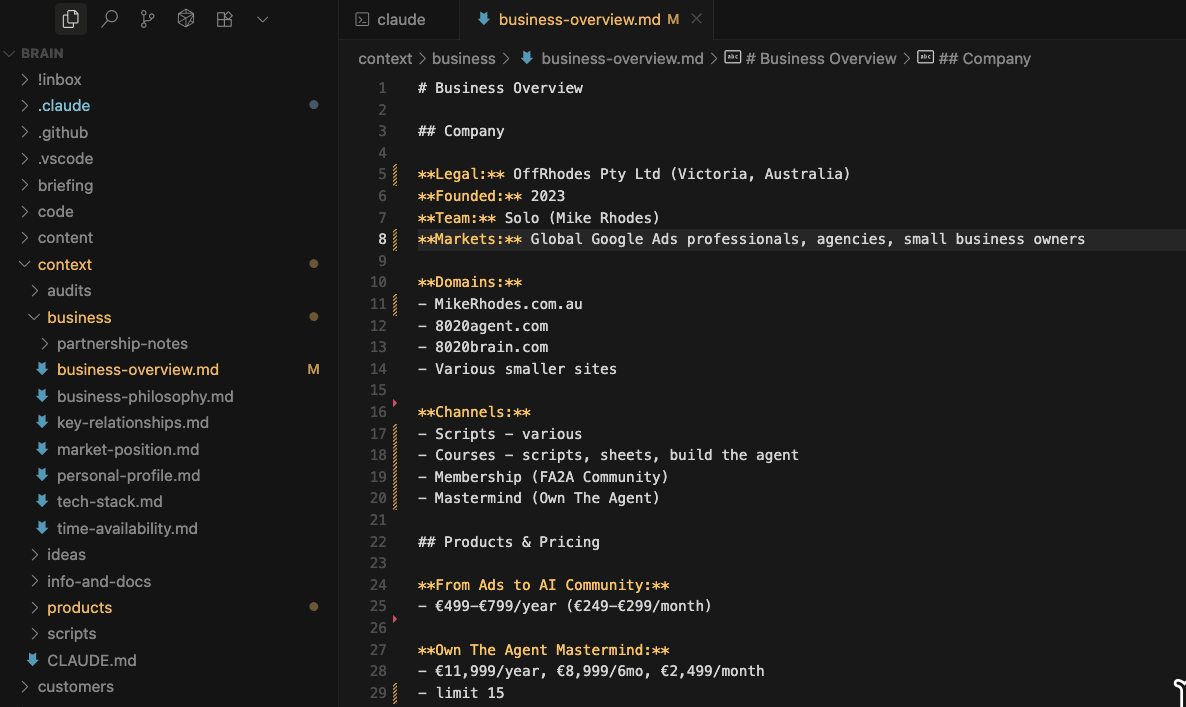Image resolution: width=1186 pixels, height=707 pixels.
Task: Click the cube-shaped extension icon in activity bar
Action: click(185, 18)
